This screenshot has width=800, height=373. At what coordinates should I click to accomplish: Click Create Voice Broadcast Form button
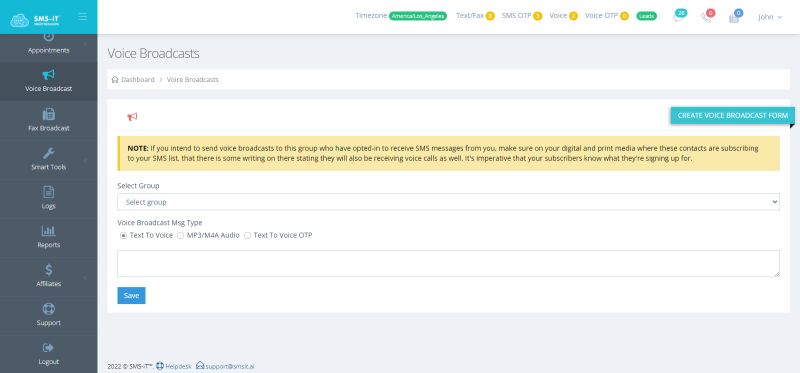[x=732, y=116]
